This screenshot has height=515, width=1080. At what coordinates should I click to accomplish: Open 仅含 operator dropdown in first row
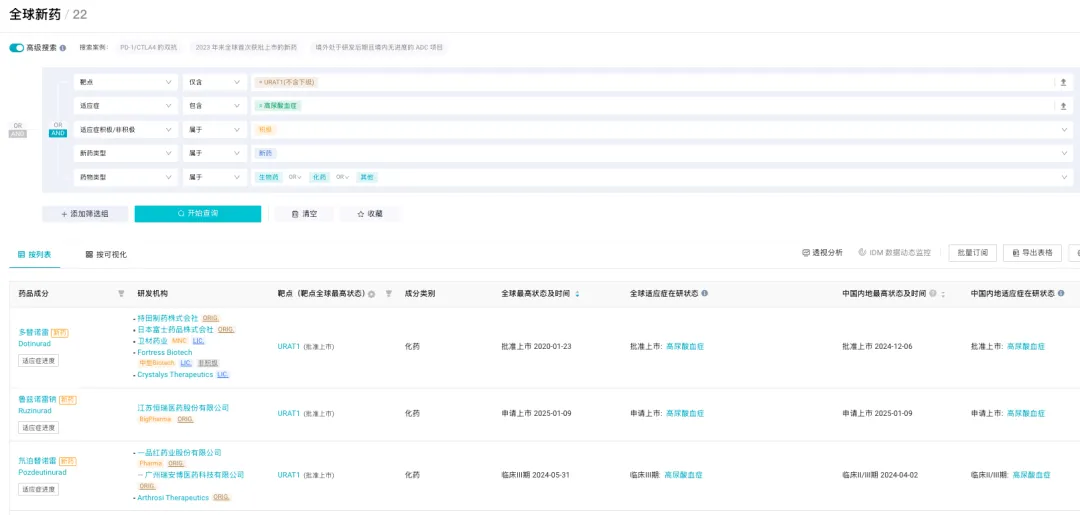point(214,82)
